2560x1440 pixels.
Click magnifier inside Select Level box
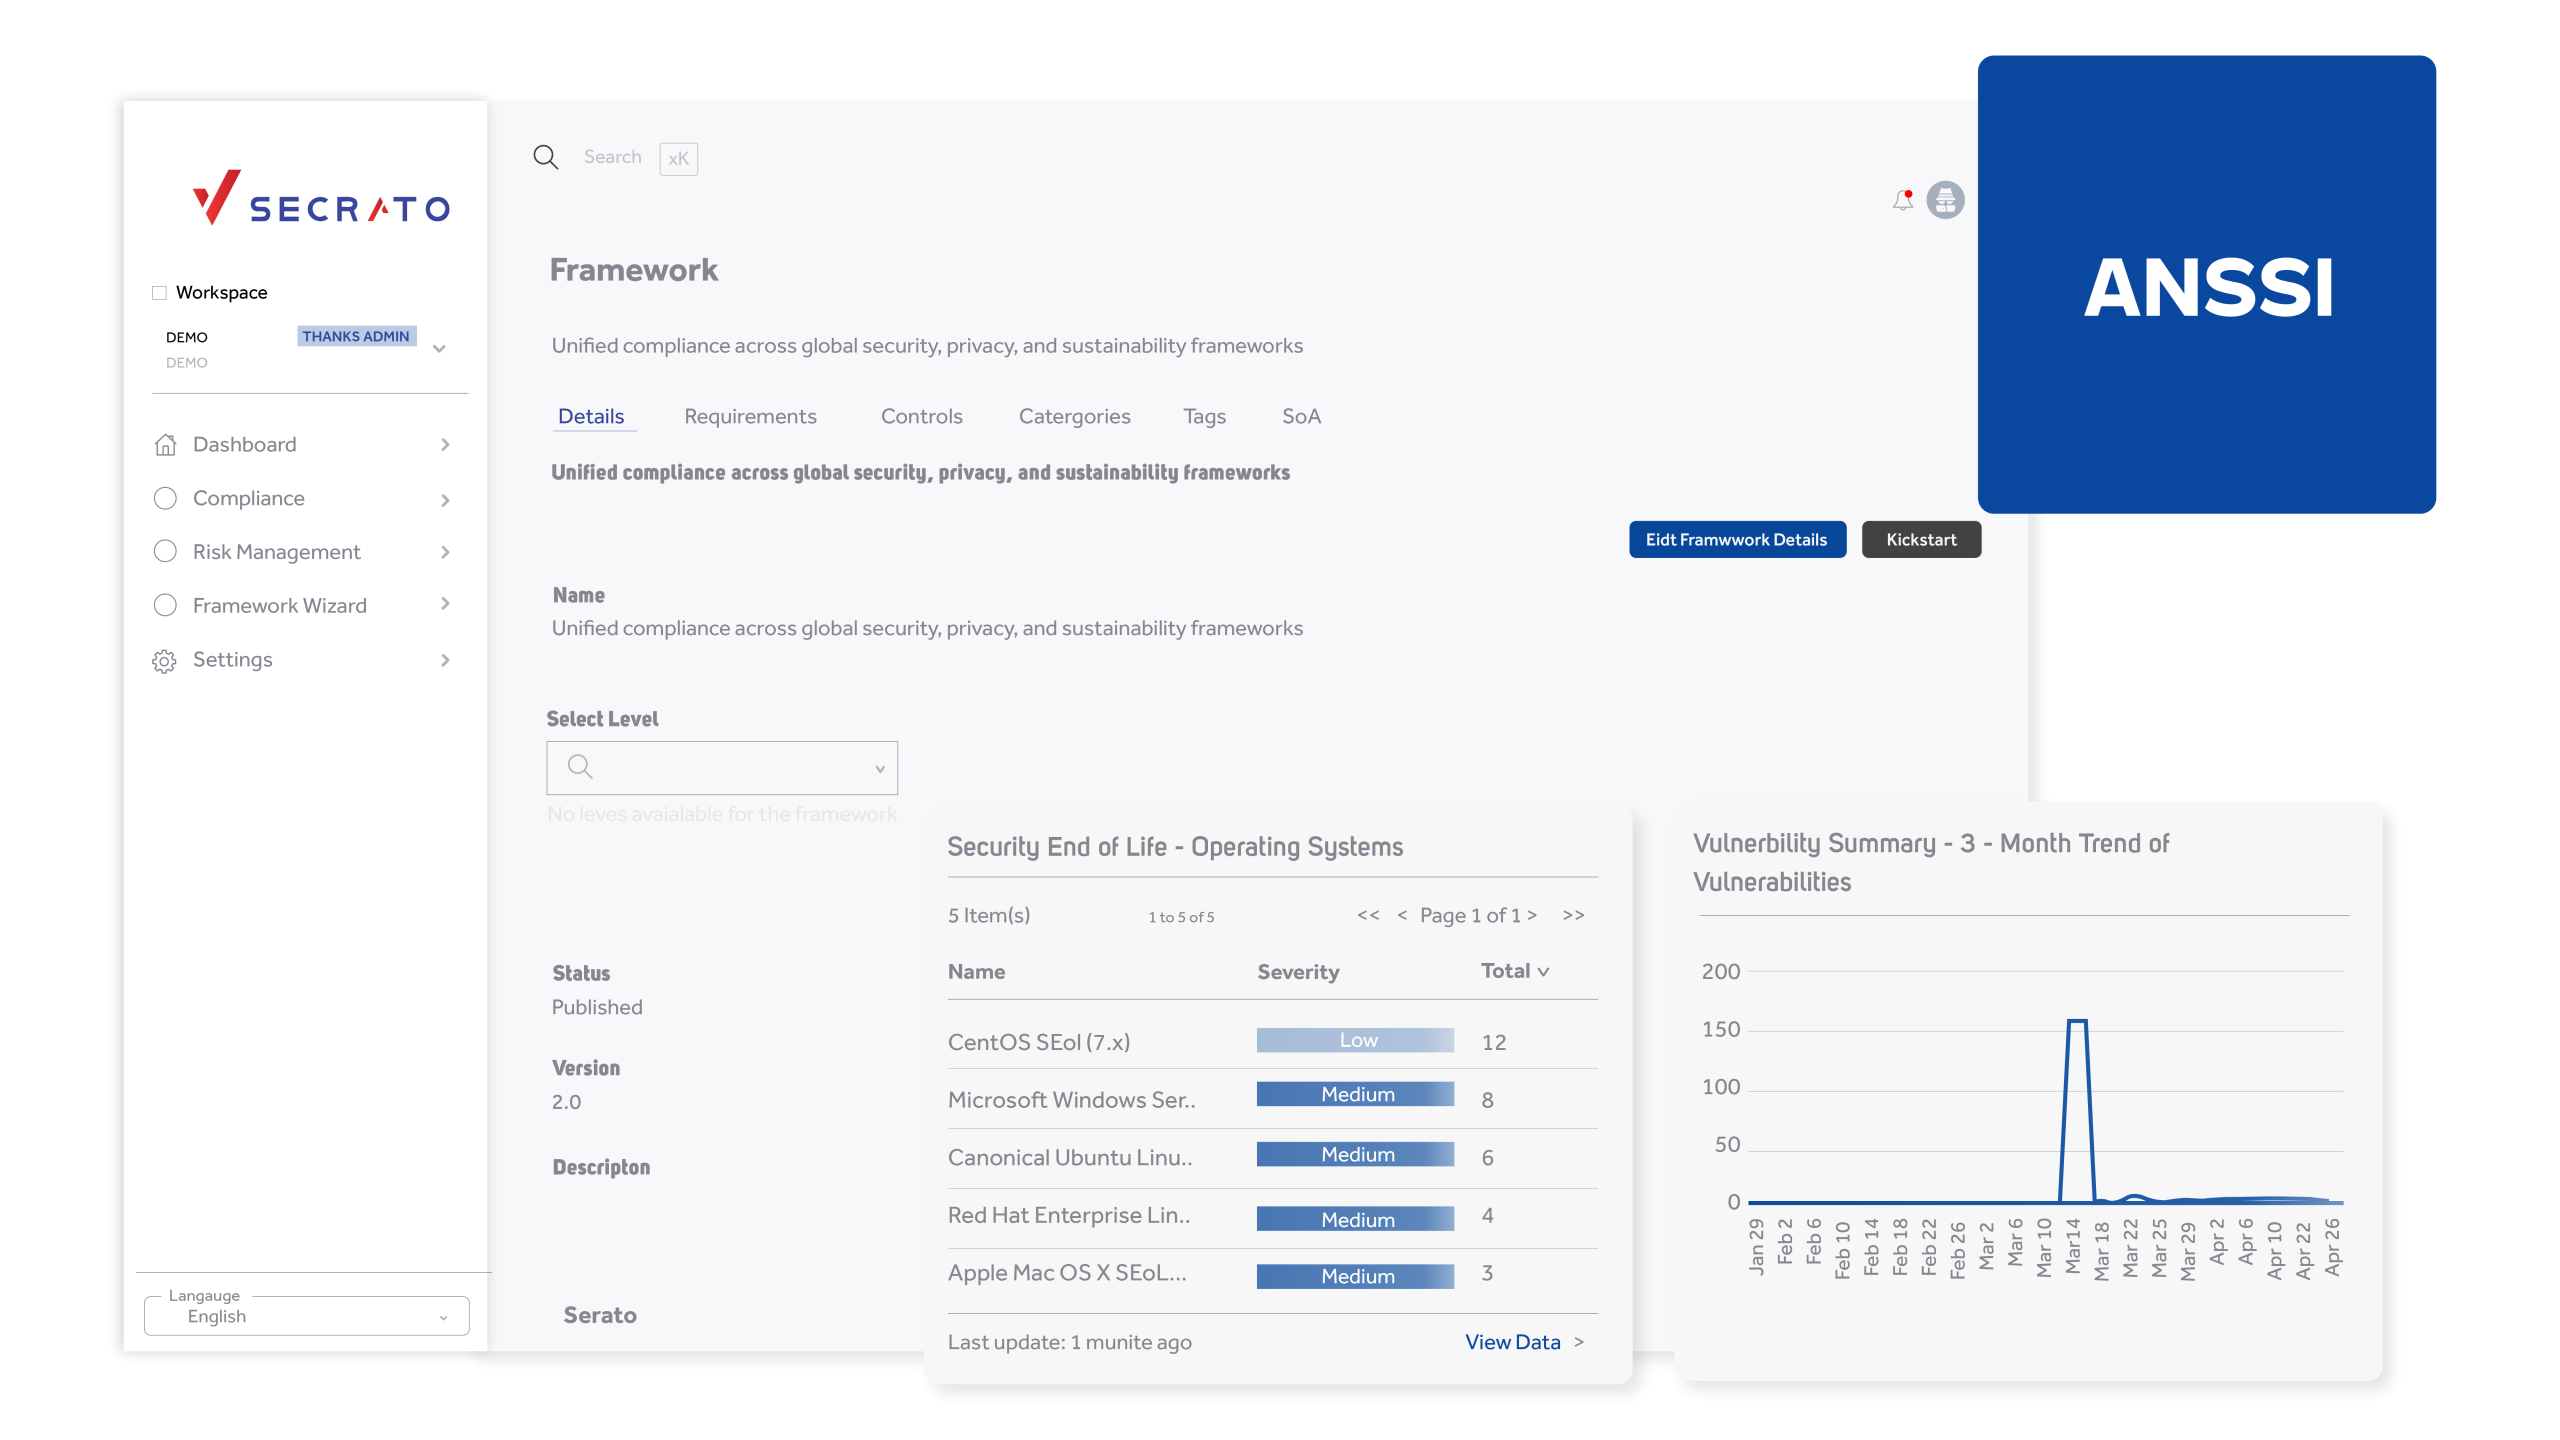coord(580,767)
